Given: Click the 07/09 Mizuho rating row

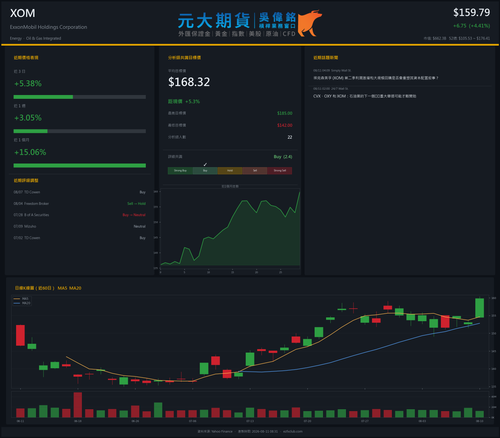Looking at the screenshot, I should (80, 226).
